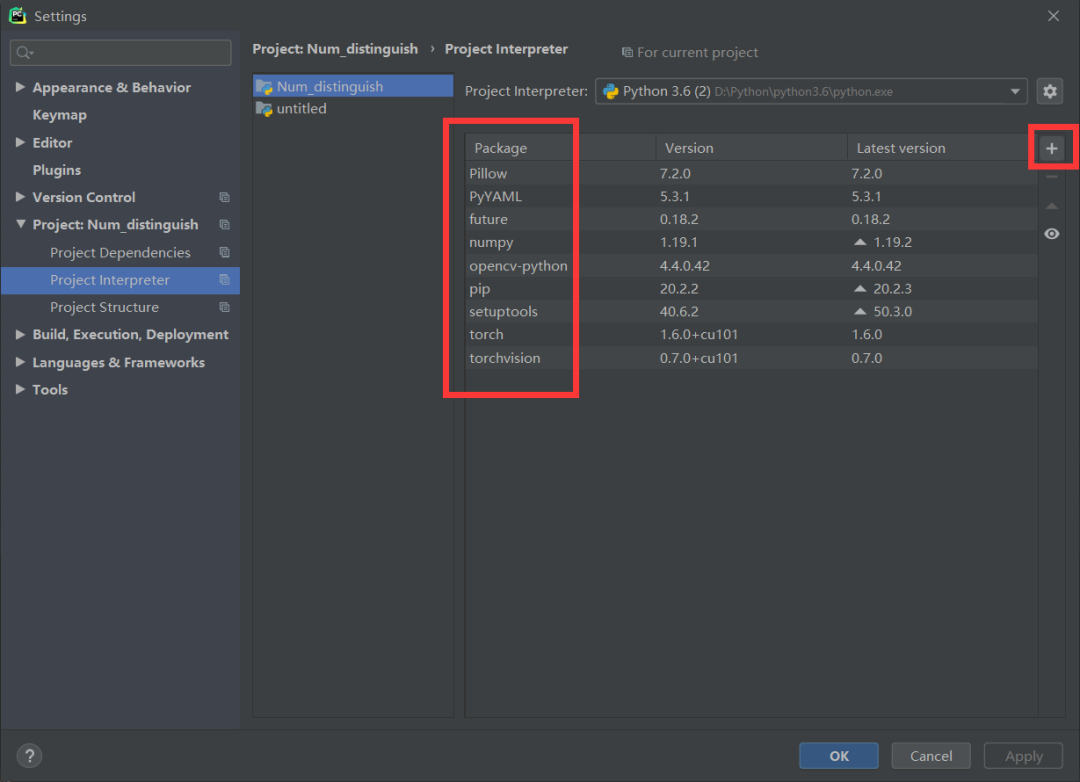
Task: Click the untitled project folder icon
Action: click(x=264, y=109)
